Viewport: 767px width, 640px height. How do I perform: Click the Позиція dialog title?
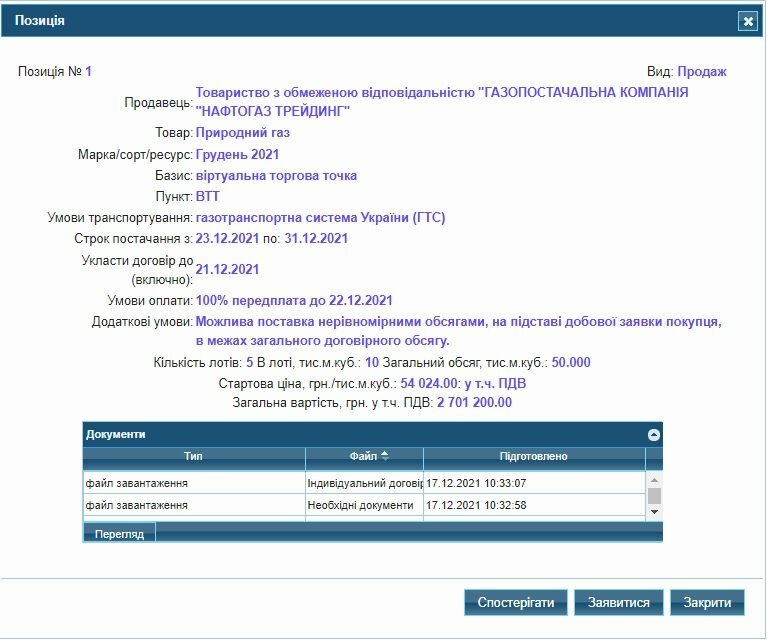coord(40,21)
